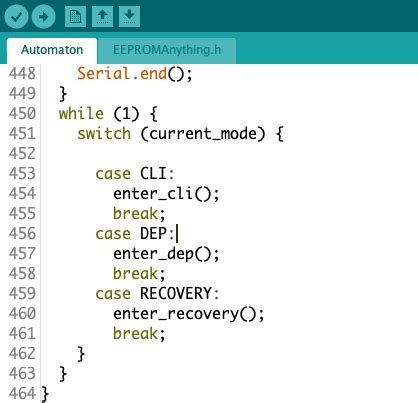
Task: Click the while (1) { statement
Action: (108, 114)
